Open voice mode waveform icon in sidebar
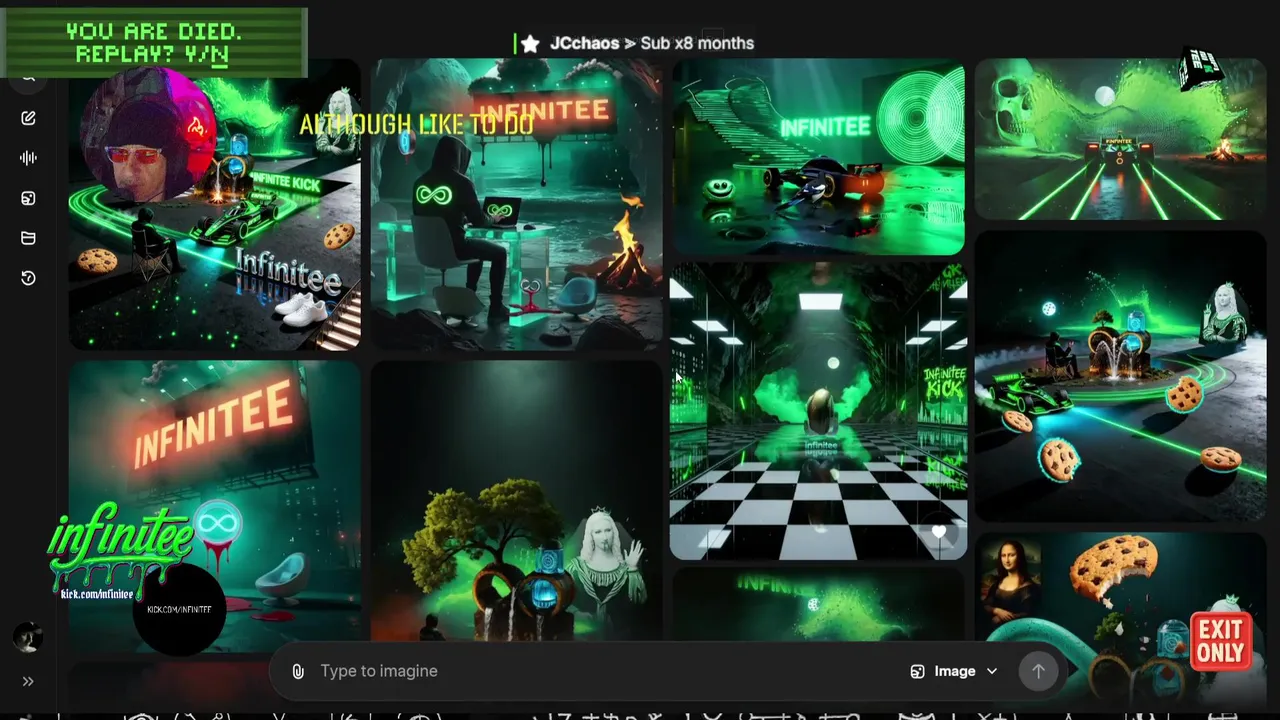 [x=28, y=158]
